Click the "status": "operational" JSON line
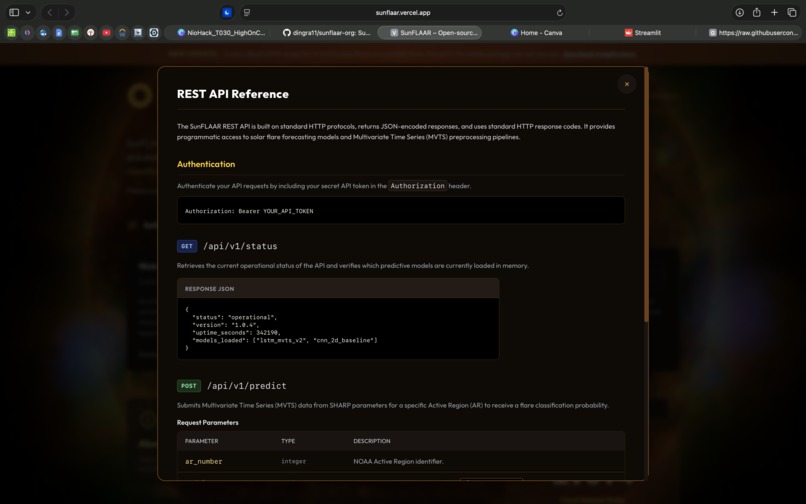The height and width of the screenshot is (504, 806). [x=234, y=317]
